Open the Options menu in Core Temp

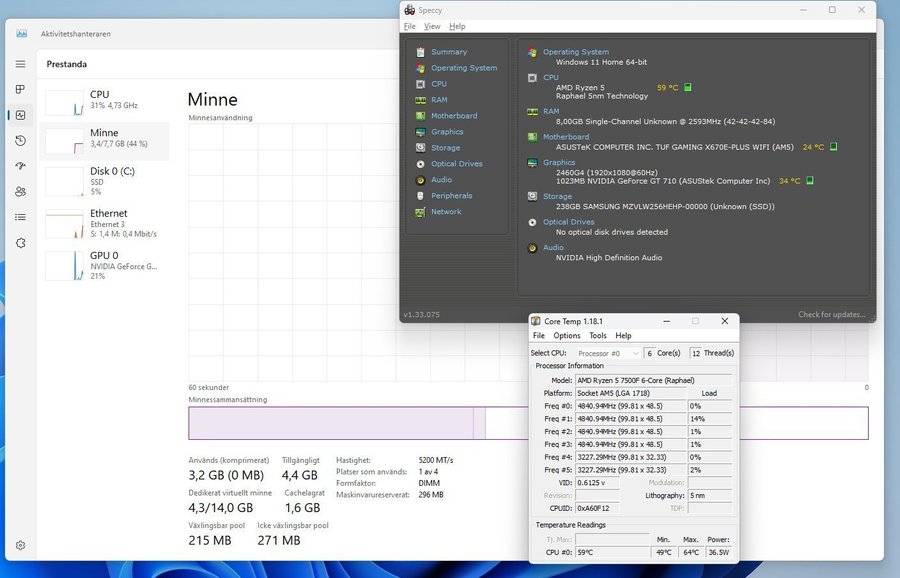click(x=567, y=335)
